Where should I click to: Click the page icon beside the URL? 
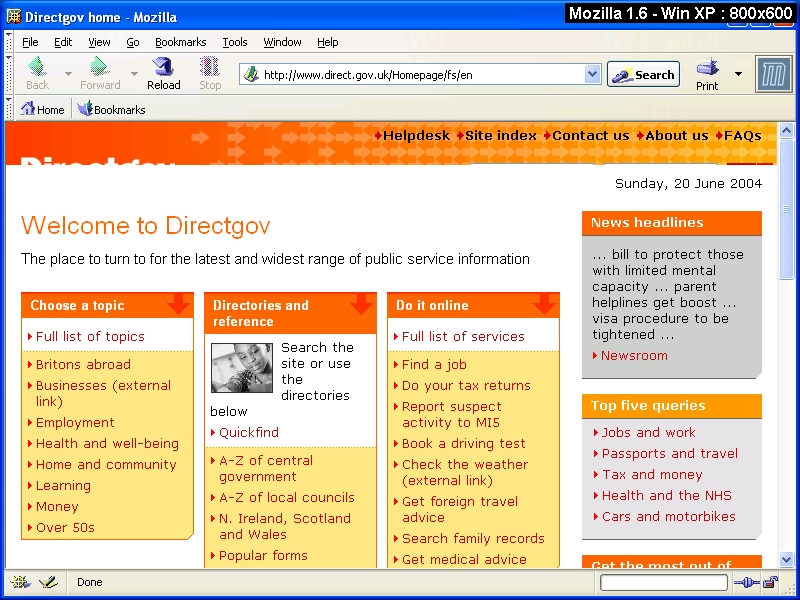click(251, 74)
